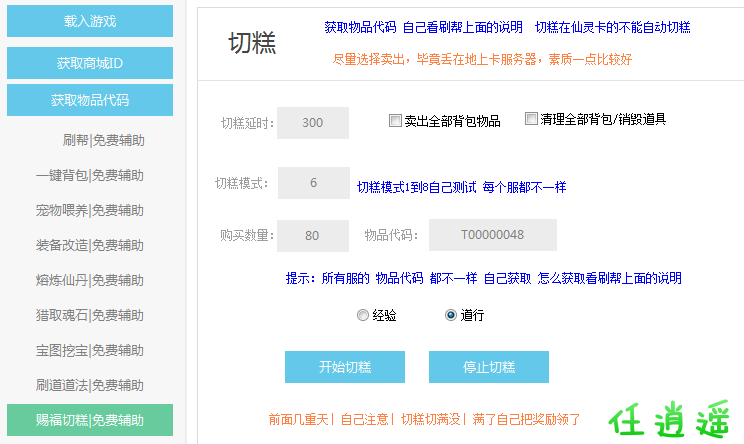Open 刷道道法|免费辅助 menu entry
Screen dimensions: 744x444
(89, 385)
